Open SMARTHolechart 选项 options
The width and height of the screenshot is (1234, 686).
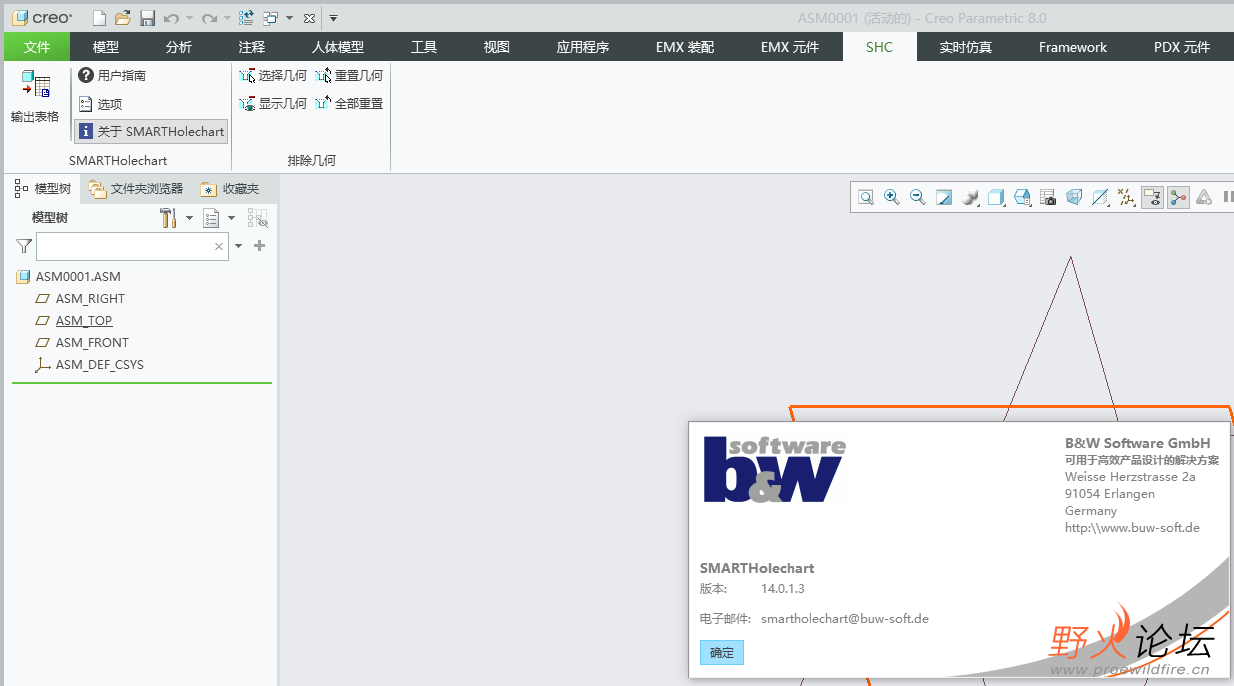coord(100,103)
